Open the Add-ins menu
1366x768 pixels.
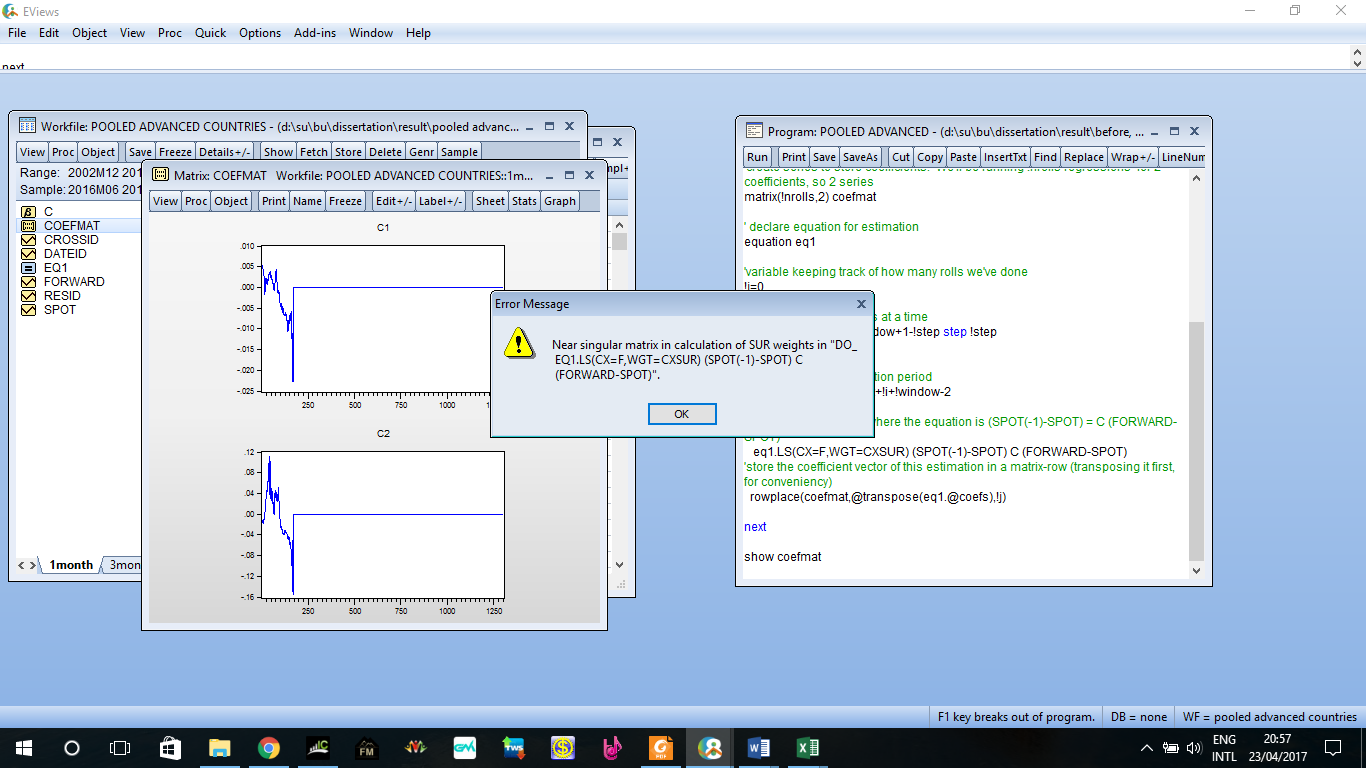coord(315,33)
